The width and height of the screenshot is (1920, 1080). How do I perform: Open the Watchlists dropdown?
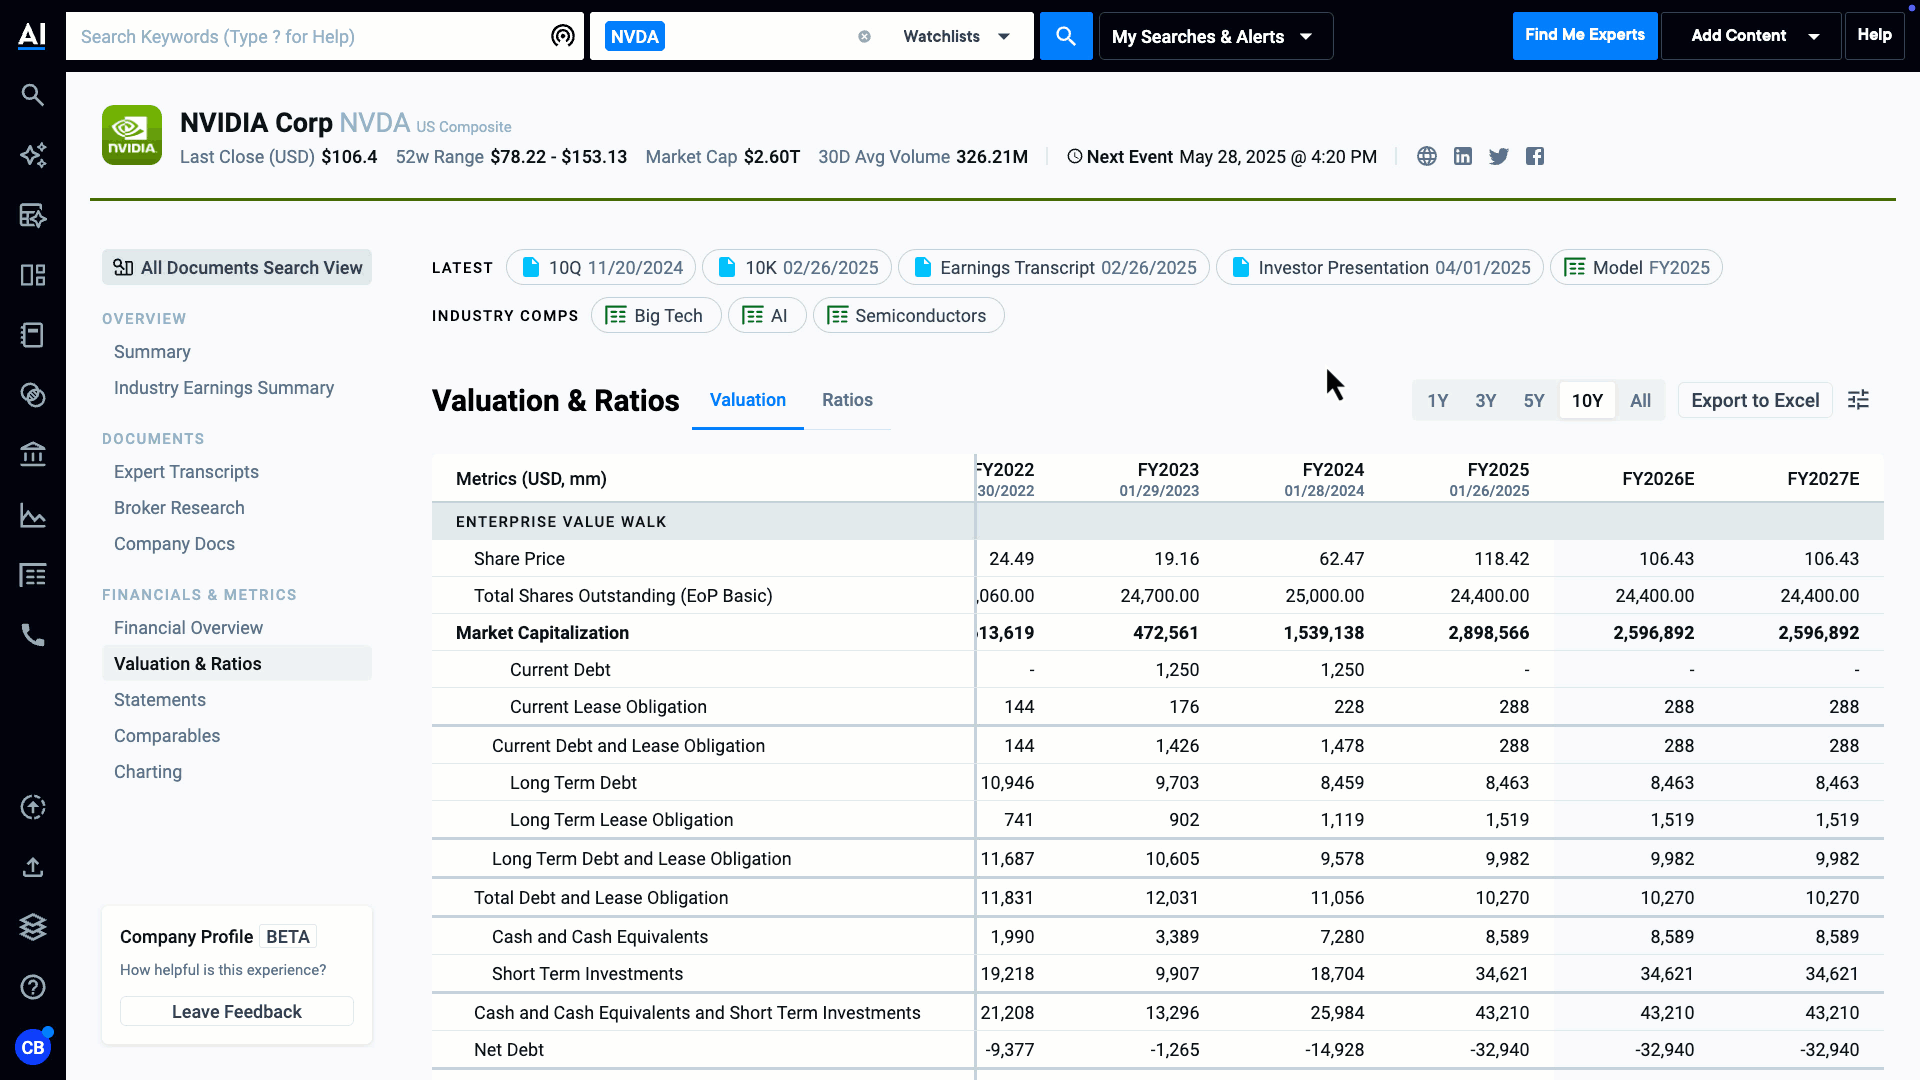click(956, 36)
